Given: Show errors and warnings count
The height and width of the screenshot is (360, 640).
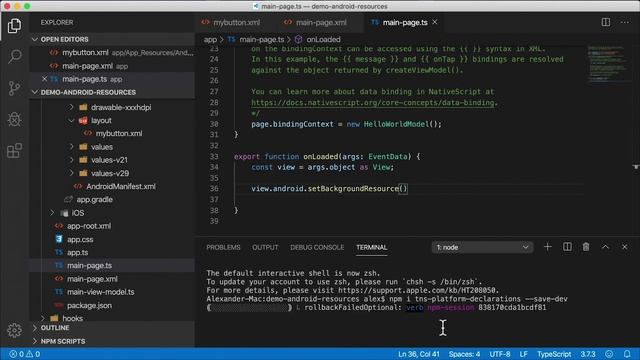Looking at the screenshot, I should pos(25,354).
